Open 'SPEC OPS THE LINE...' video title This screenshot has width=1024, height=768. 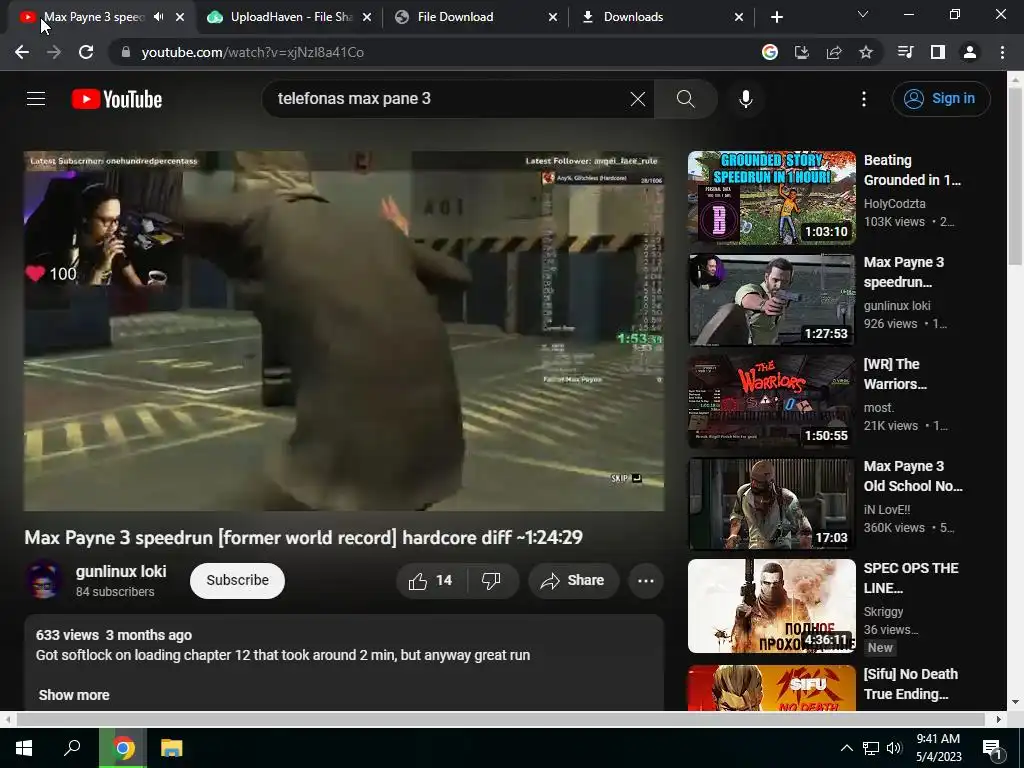pyautogui.click(x=910, y=578)
